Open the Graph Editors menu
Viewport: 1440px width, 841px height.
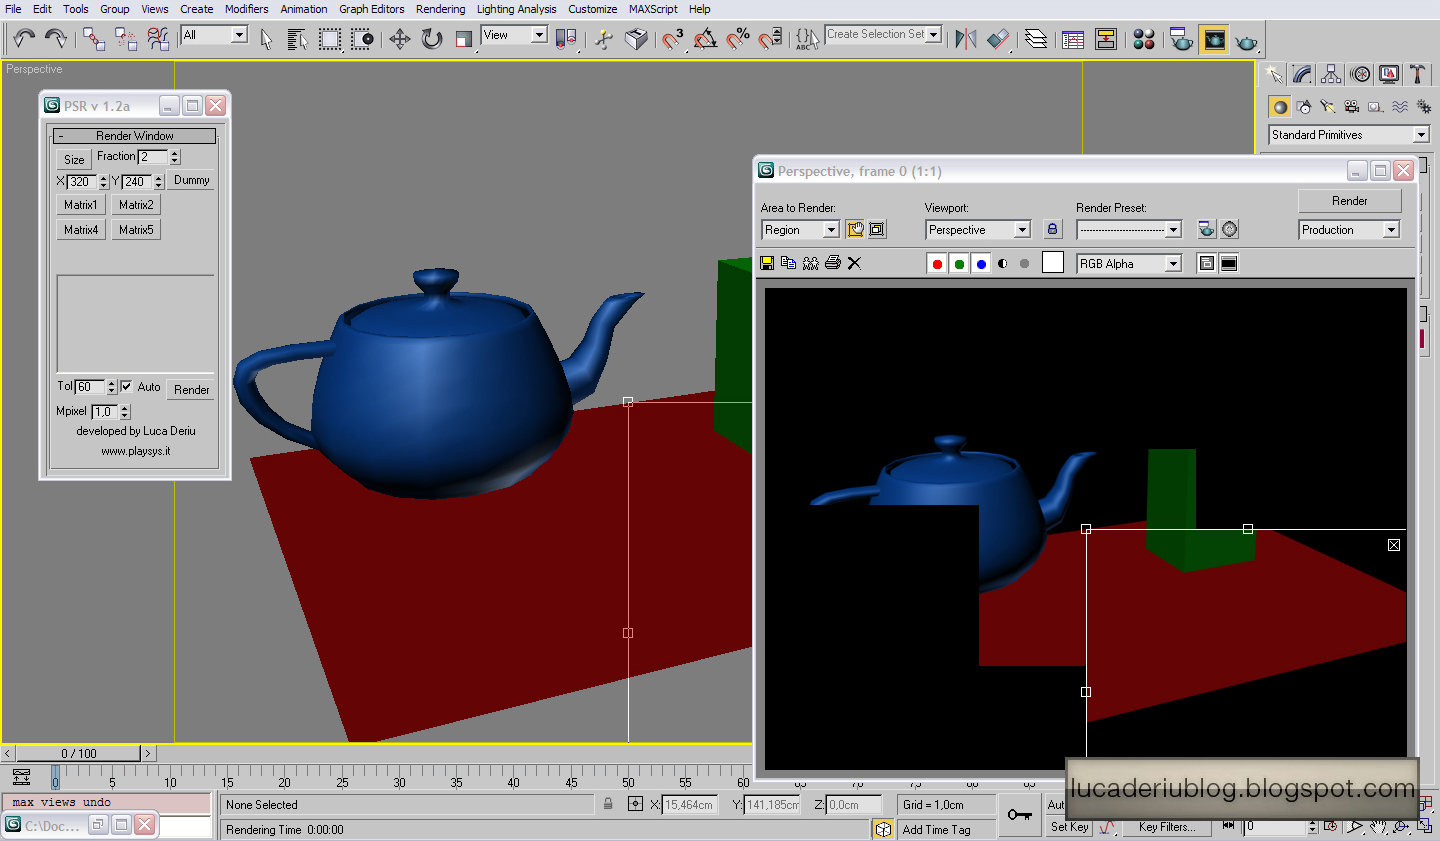(x=372, y=9)
